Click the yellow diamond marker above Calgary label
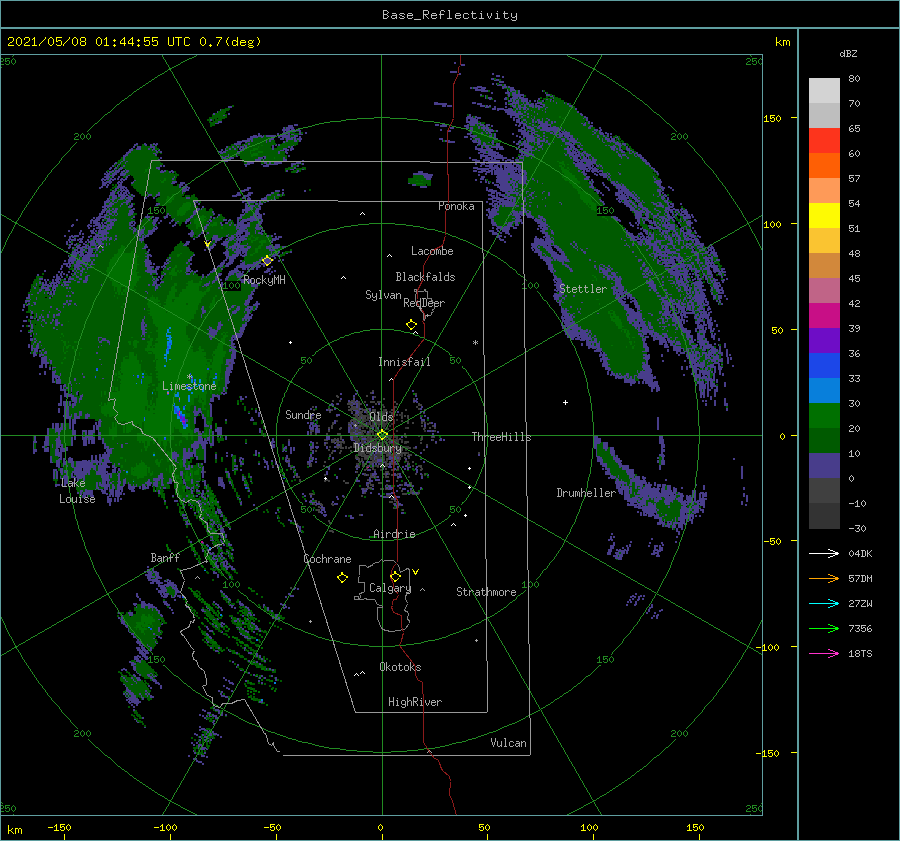Viewport: 900px width, 841px height. tap(395, 576)
